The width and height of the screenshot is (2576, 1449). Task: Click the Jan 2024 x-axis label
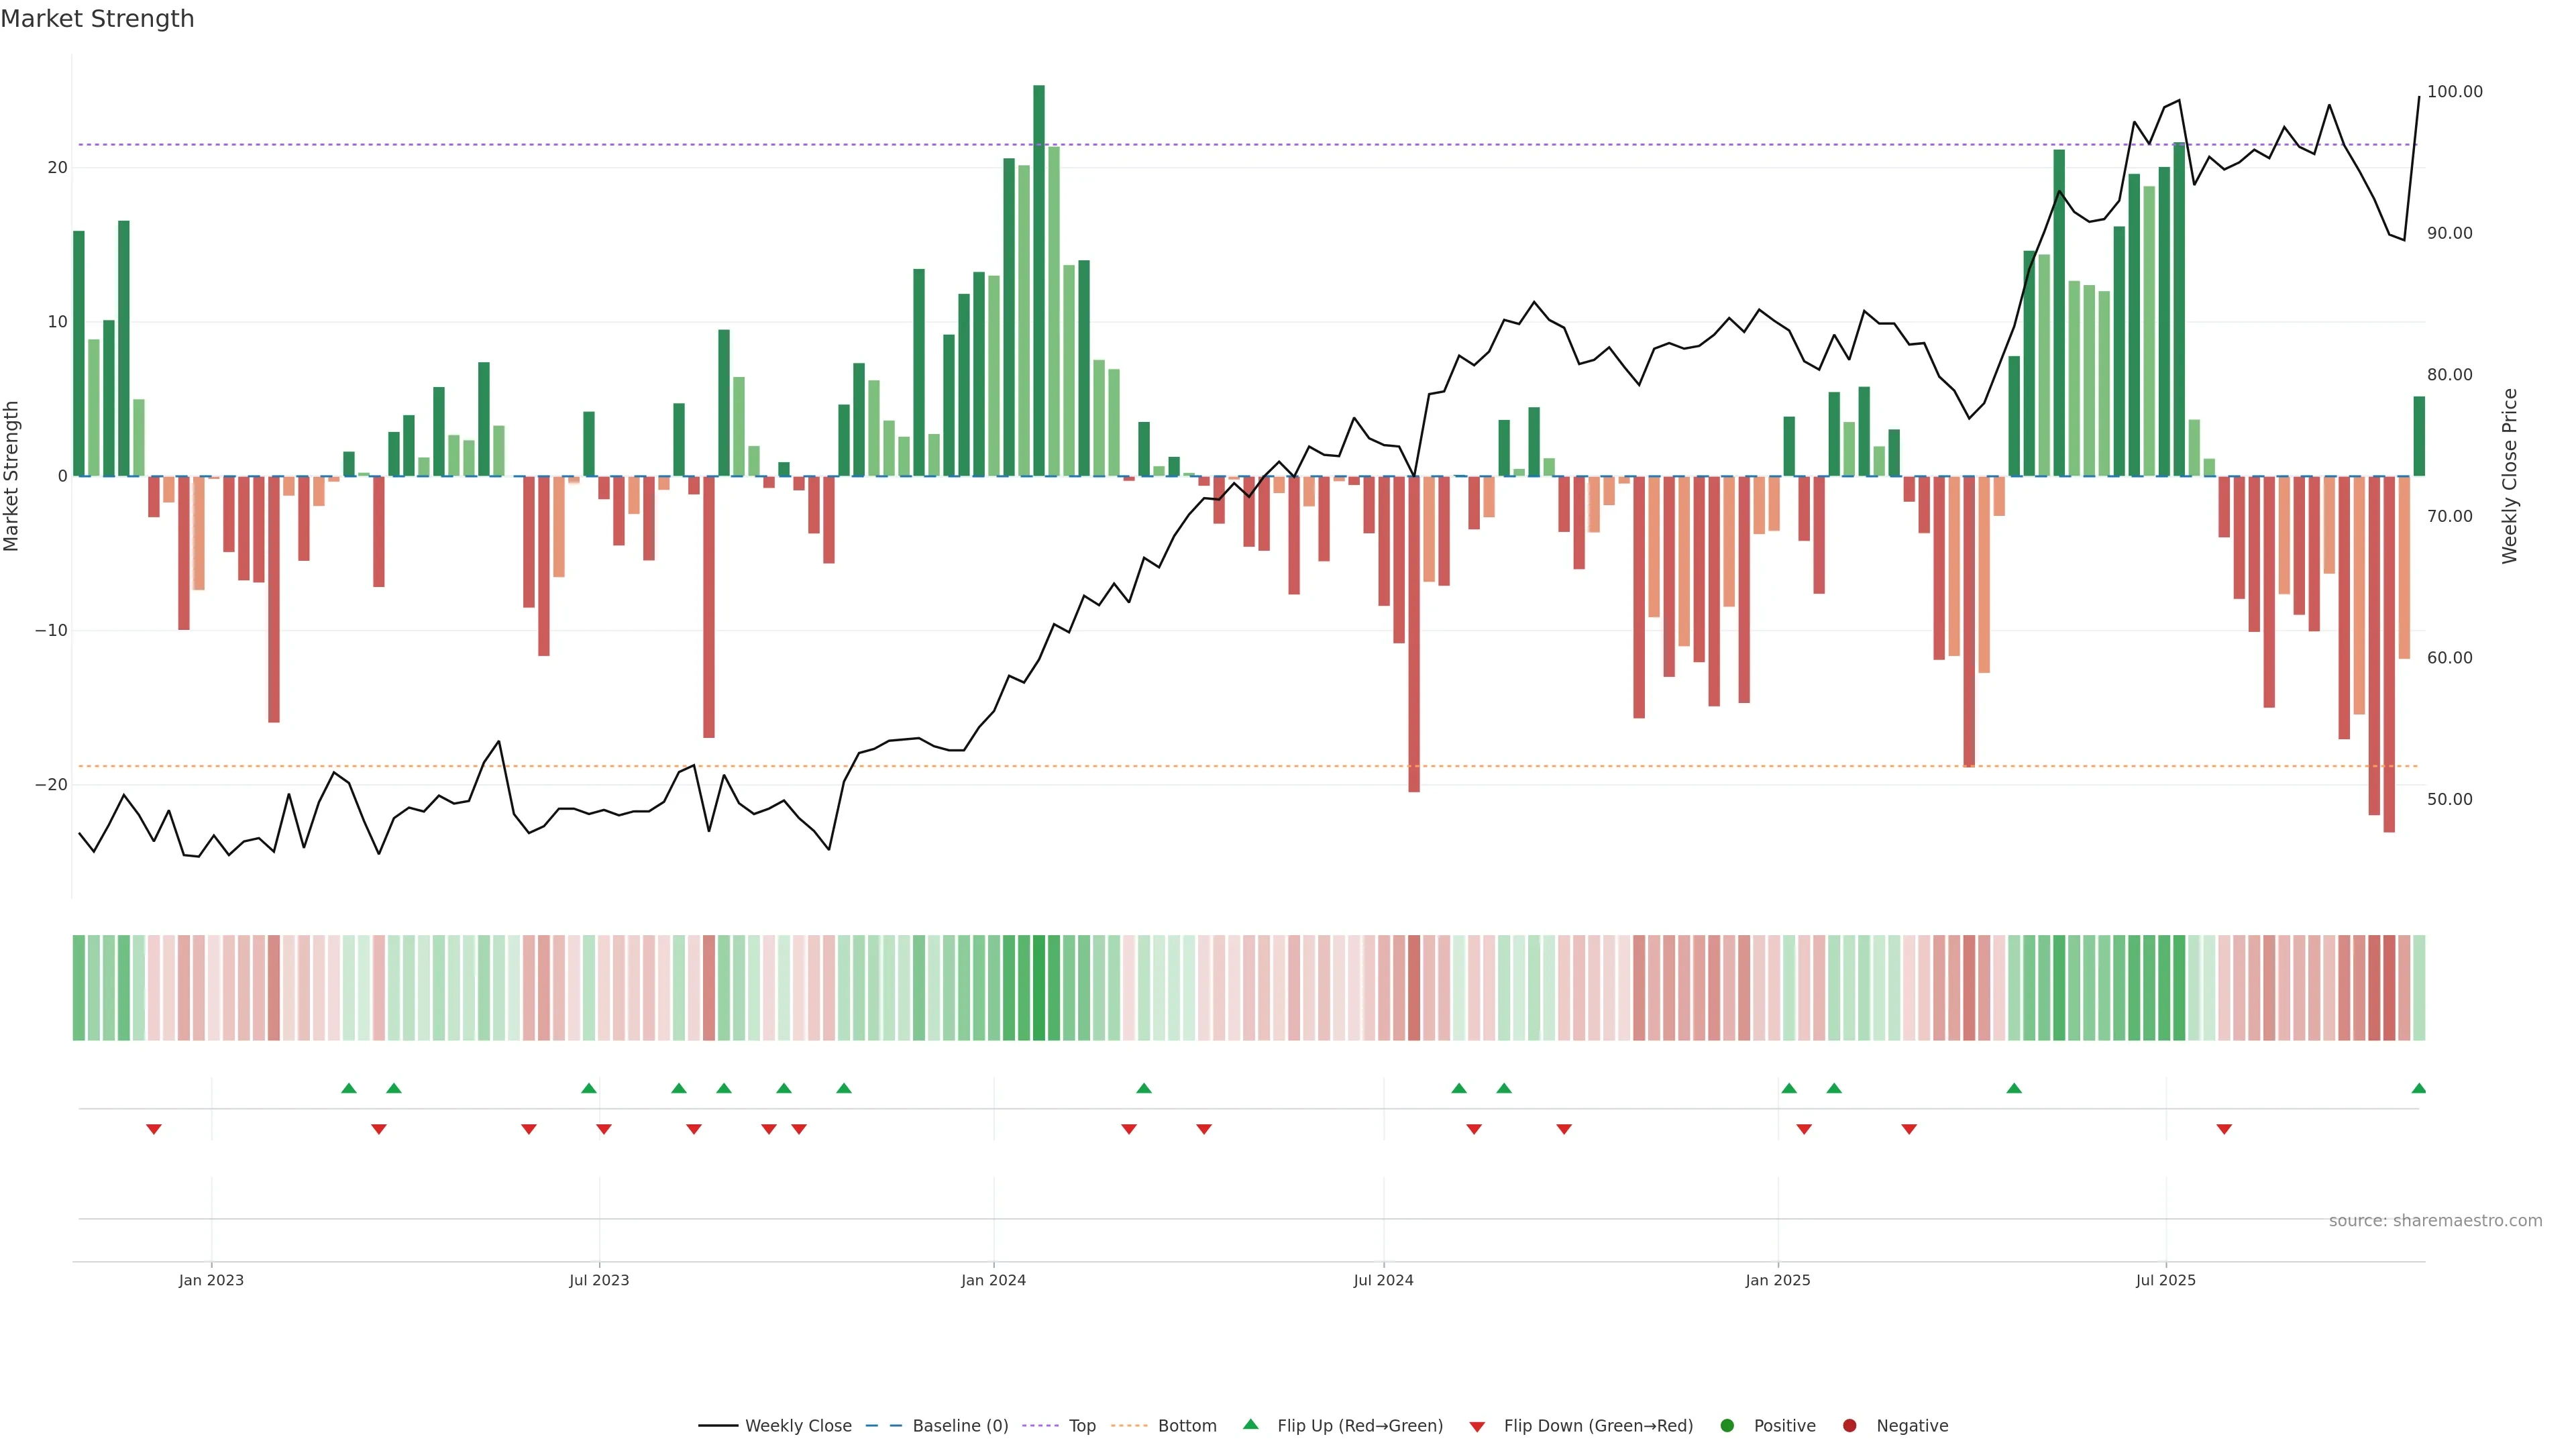(993, 1280)
